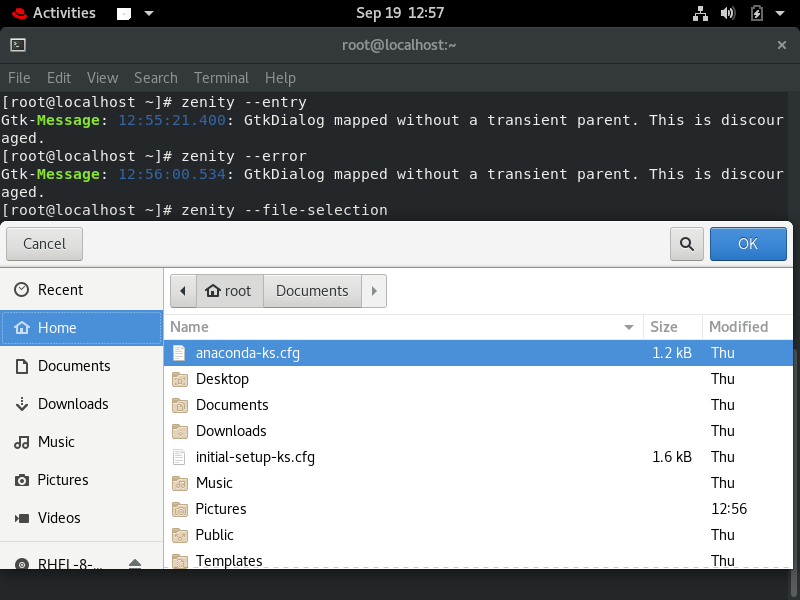Click the Videos camcorder icon in sidebar
The height and width of the screenshot is (600, 800).
[x=21, y=518]
